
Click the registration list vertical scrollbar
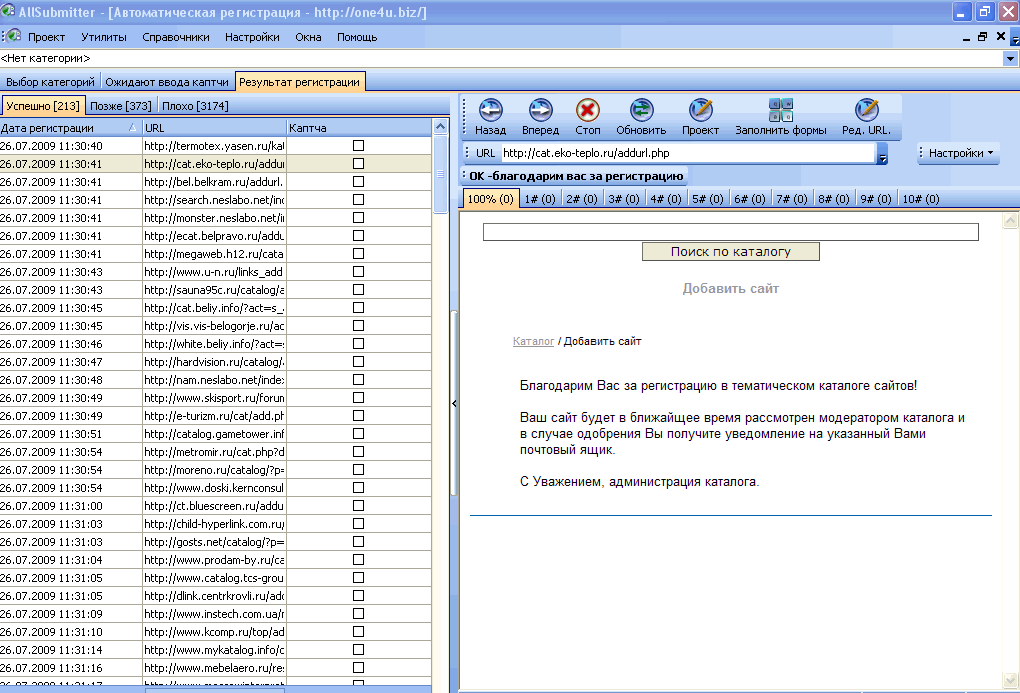click(x=441, y=400)
